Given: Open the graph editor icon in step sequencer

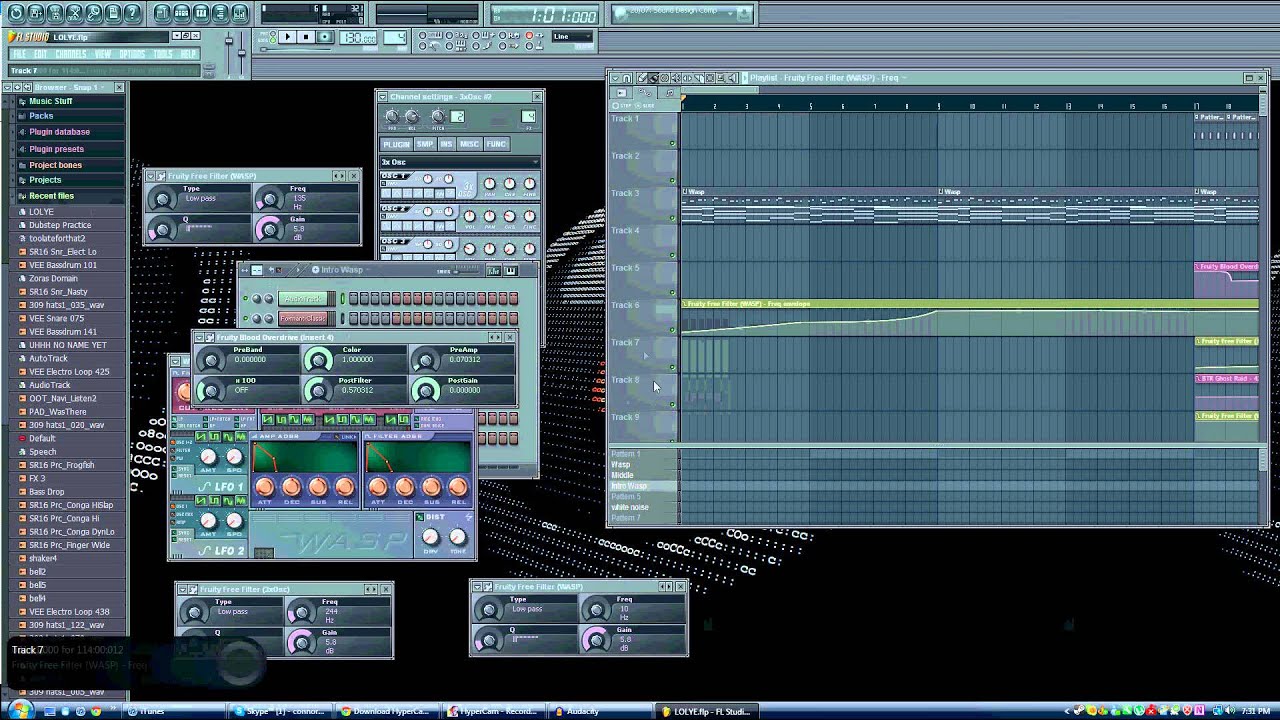Looking at the screenshot, I should 493,270.
